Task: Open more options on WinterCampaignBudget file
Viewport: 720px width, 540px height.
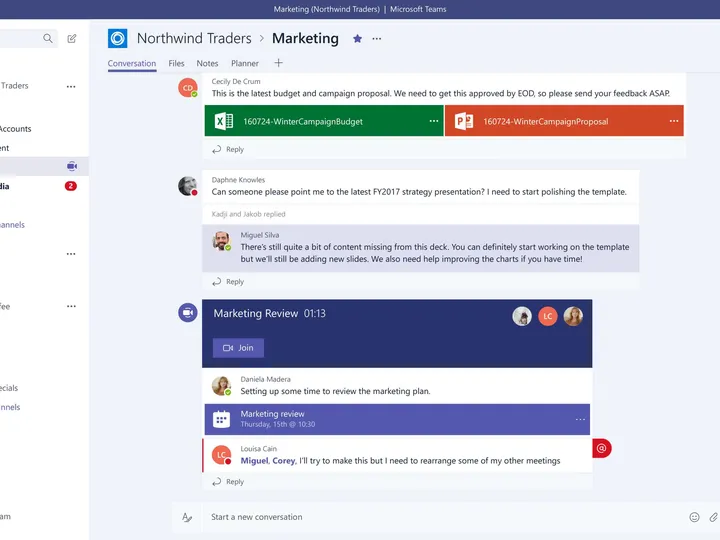Action: [433, 121]
